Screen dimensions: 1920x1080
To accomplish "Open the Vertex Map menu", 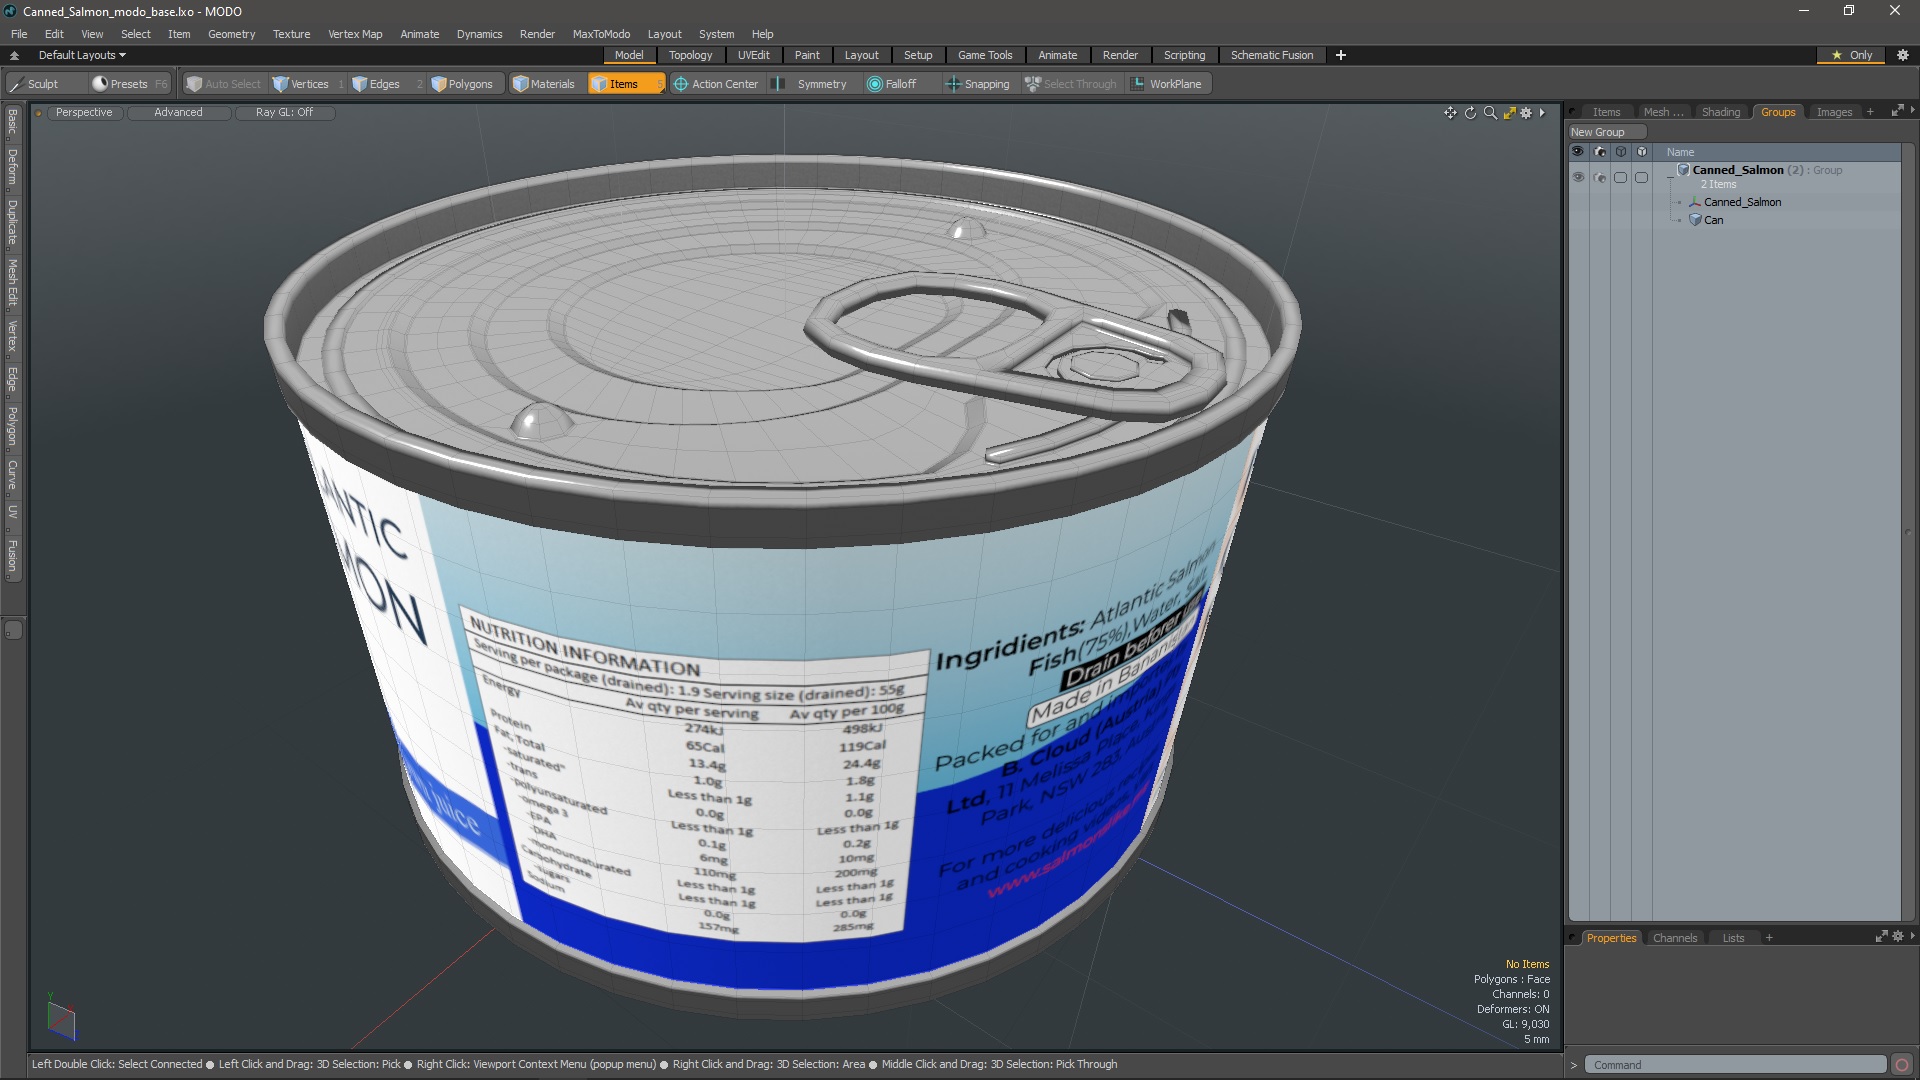I will point(355,34).
